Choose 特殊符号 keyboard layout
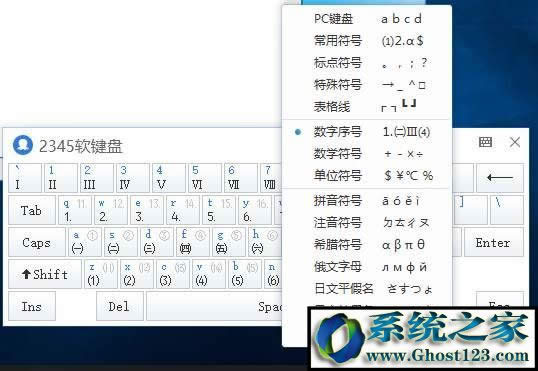 (x=366, y=84)
